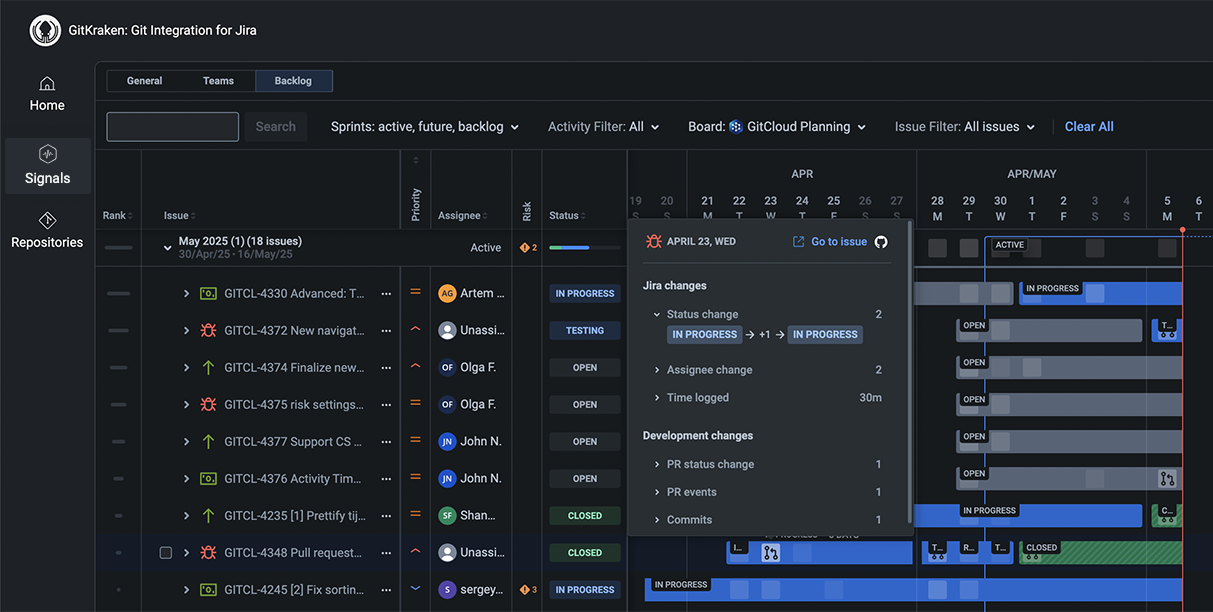Click the pull request icon on GITCL-4348's timeline bar
The width and height of the screenshot is (1213, 612).
click(770, 553)
